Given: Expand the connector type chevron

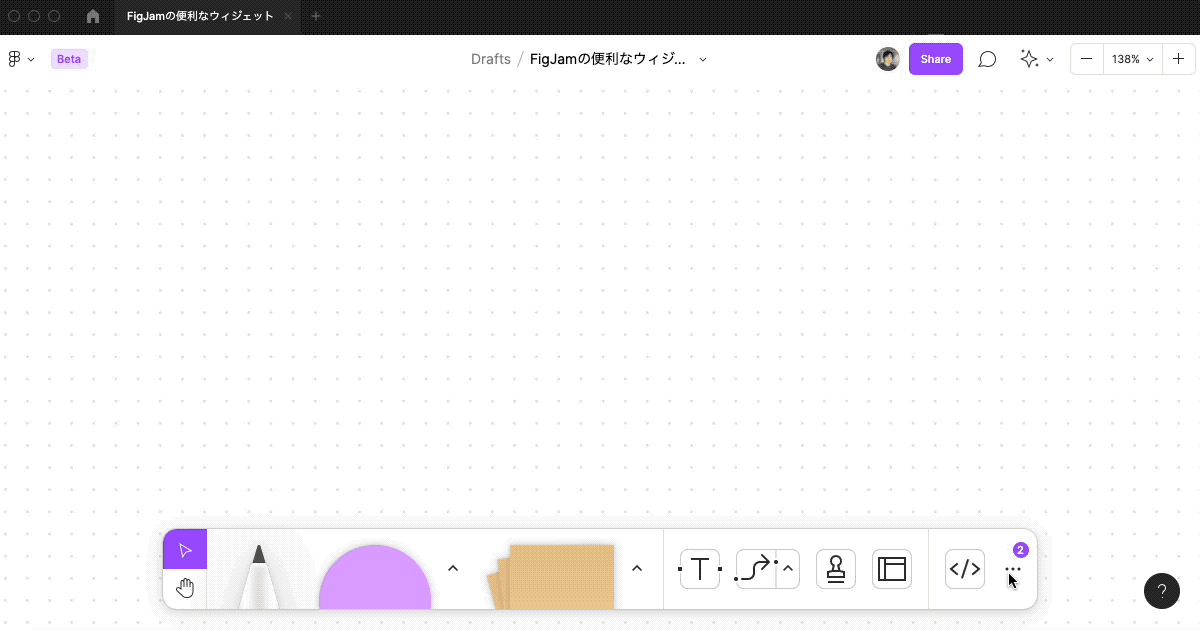Looking at the screenshot, I should pyautogui.click(x=787, y=568).
